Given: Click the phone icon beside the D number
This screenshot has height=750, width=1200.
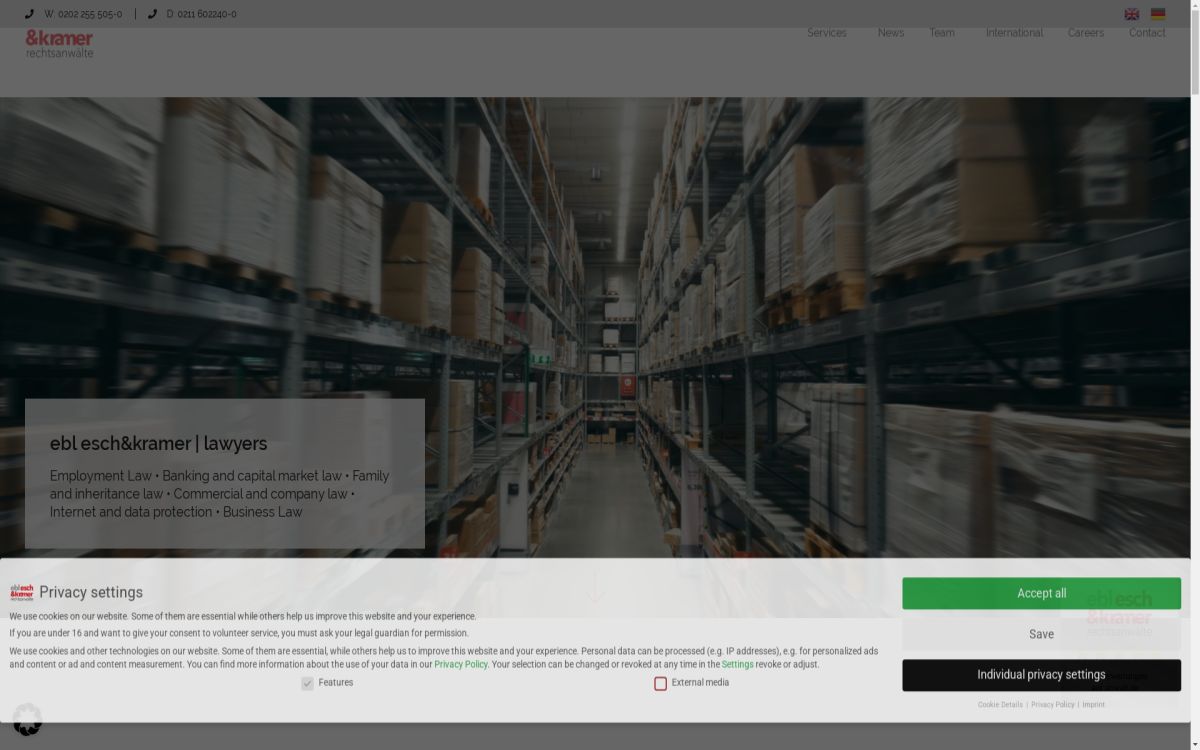Looking at the screenshot, I should (x=152, y=13).
